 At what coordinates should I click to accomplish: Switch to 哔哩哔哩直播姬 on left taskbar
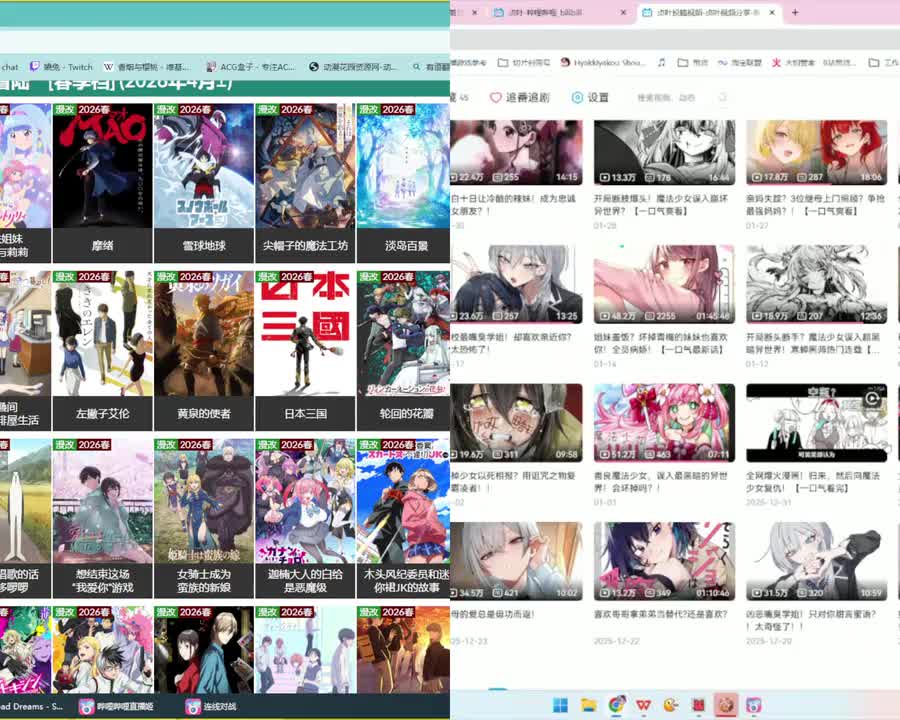116,706
